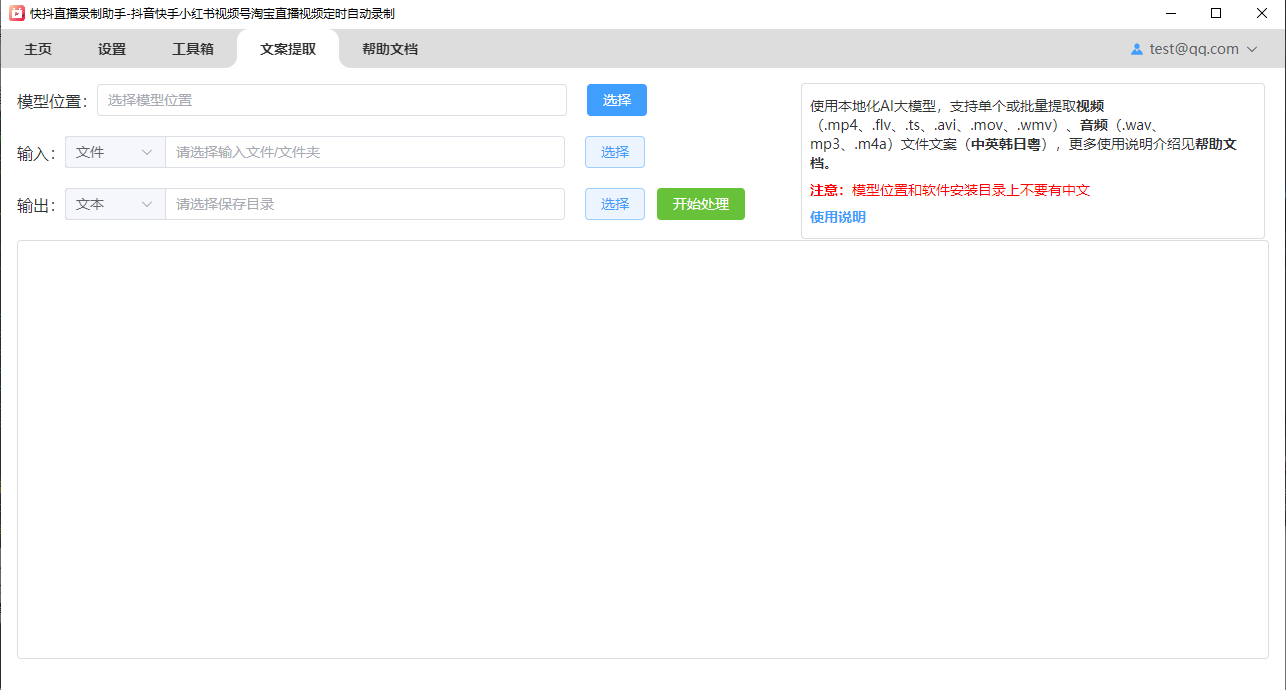
Task: Focus the 选择模型位置 input field
Action: click(331, 100)
